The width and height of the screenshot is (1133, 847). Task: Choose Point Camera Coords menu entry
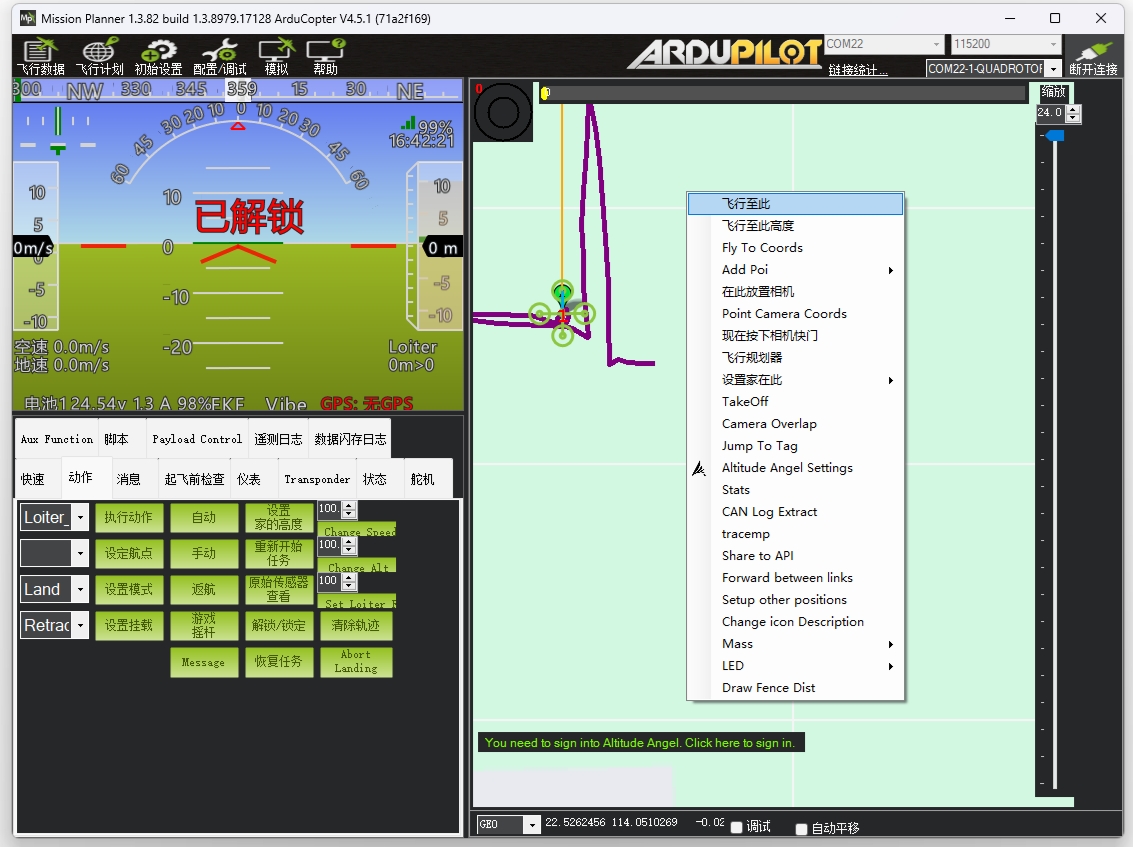click(x=796, y=314)
